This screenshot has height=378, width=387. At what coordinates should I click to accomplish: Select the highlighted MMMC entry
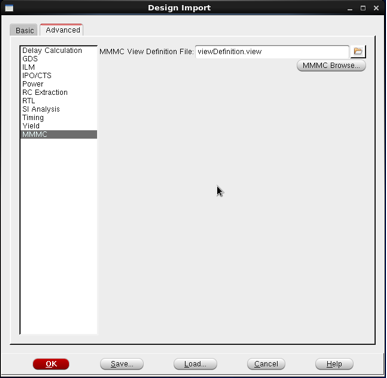(x=59, y=134)
